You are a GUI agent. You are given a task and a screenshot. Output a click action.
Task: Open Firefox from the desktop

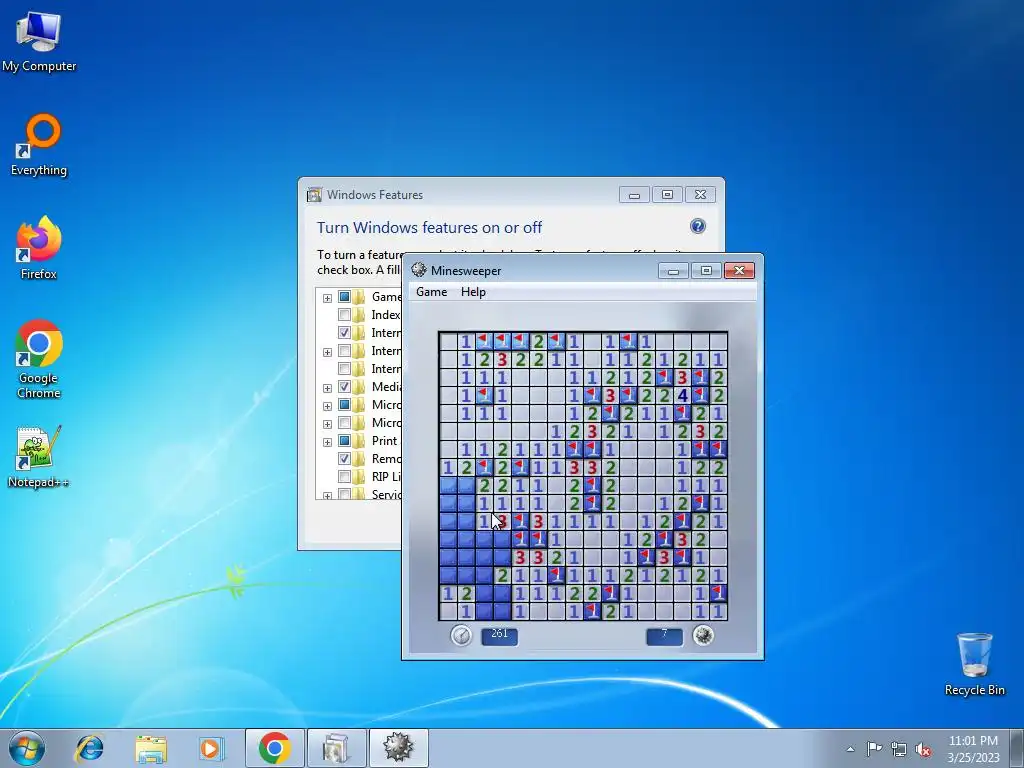pyautogui.click(x=39, y=248)
